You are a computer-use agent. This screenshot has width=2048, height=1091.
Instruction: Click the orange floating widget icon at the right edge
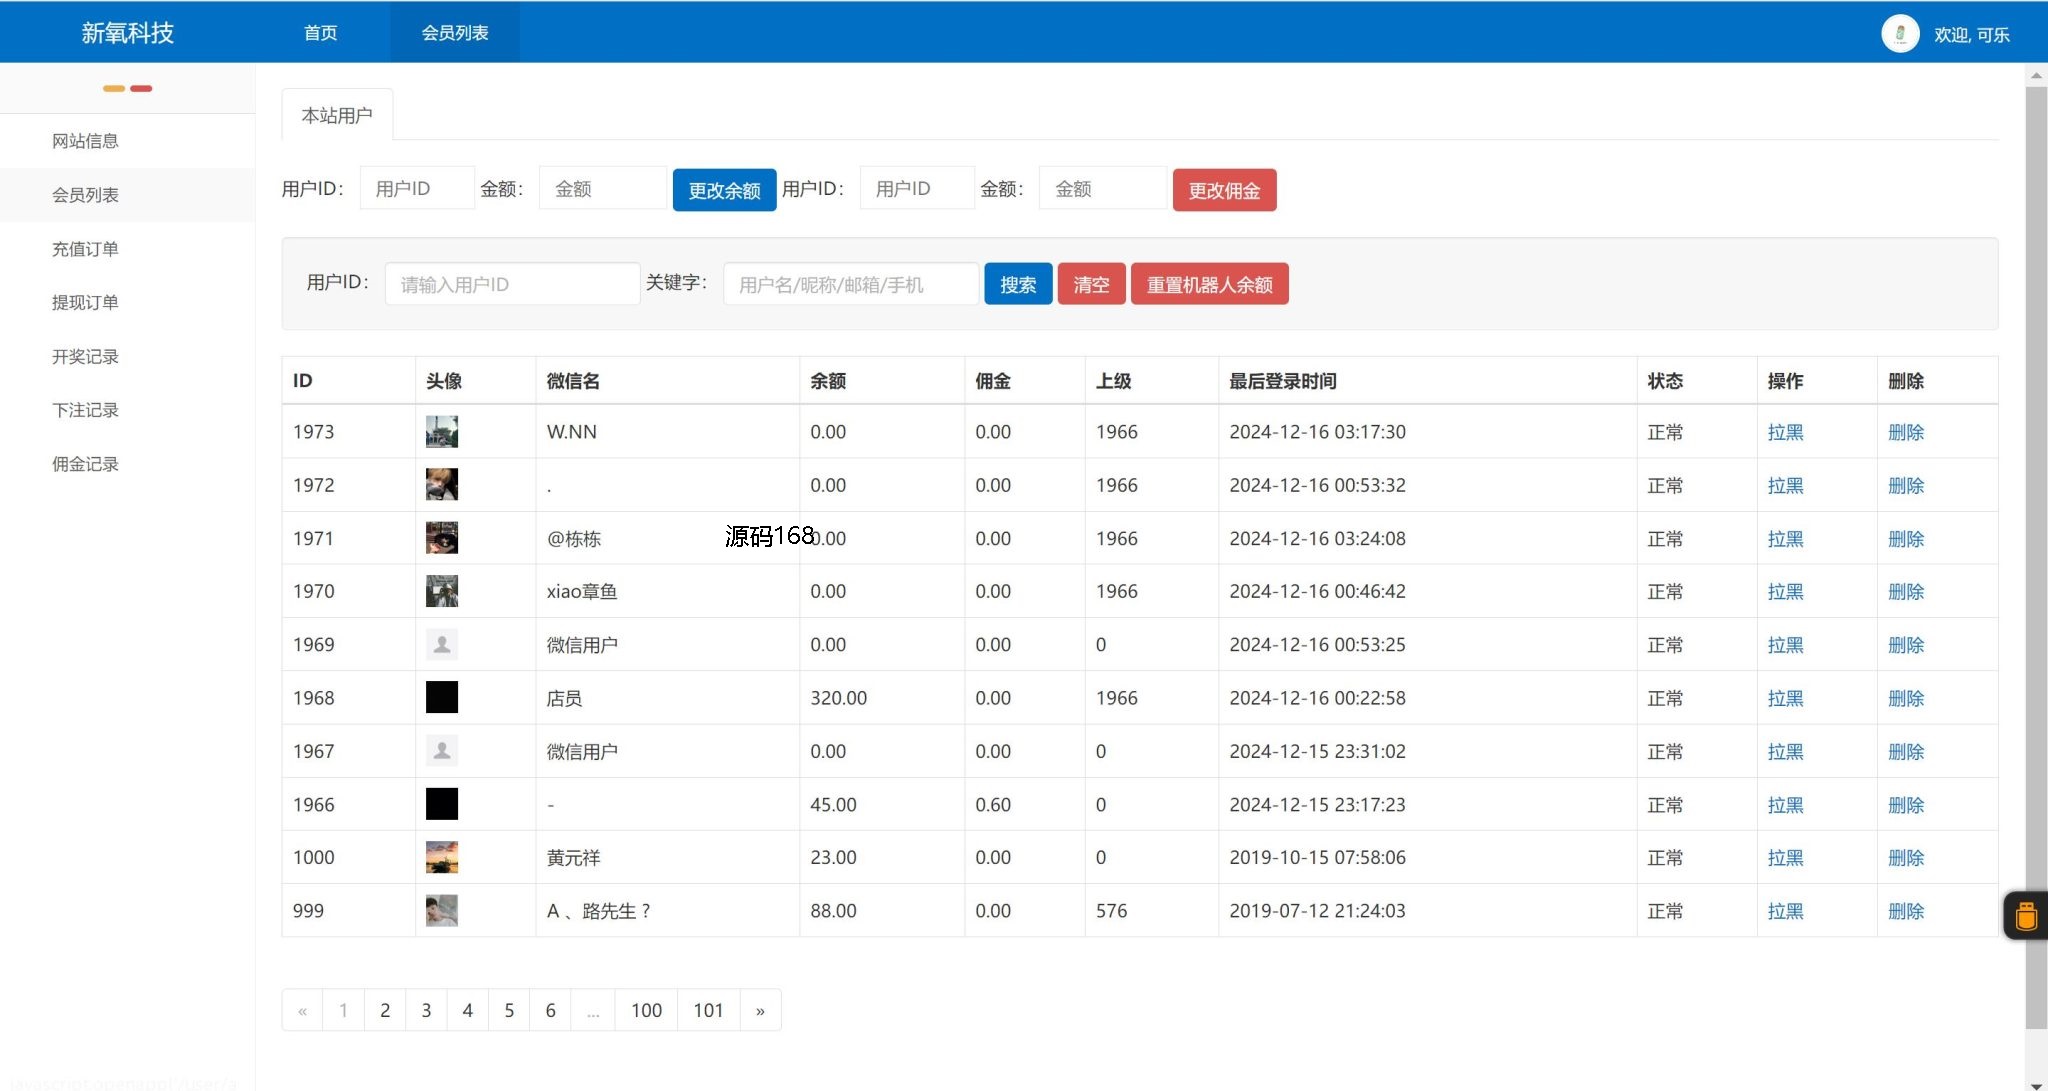2026,915
